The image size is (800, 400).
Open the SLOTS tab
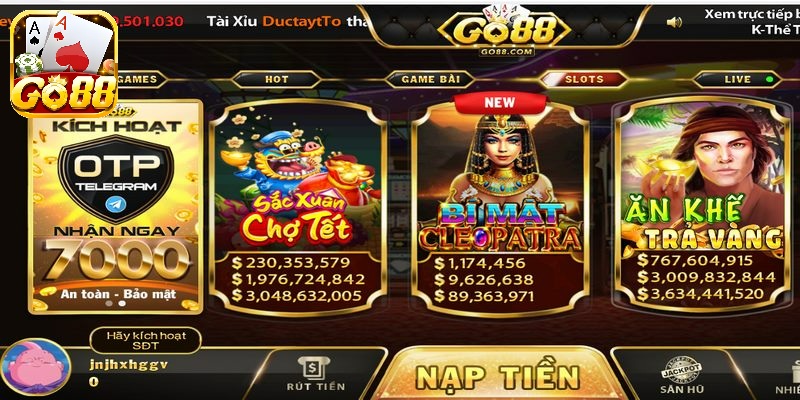coord(584,80)
